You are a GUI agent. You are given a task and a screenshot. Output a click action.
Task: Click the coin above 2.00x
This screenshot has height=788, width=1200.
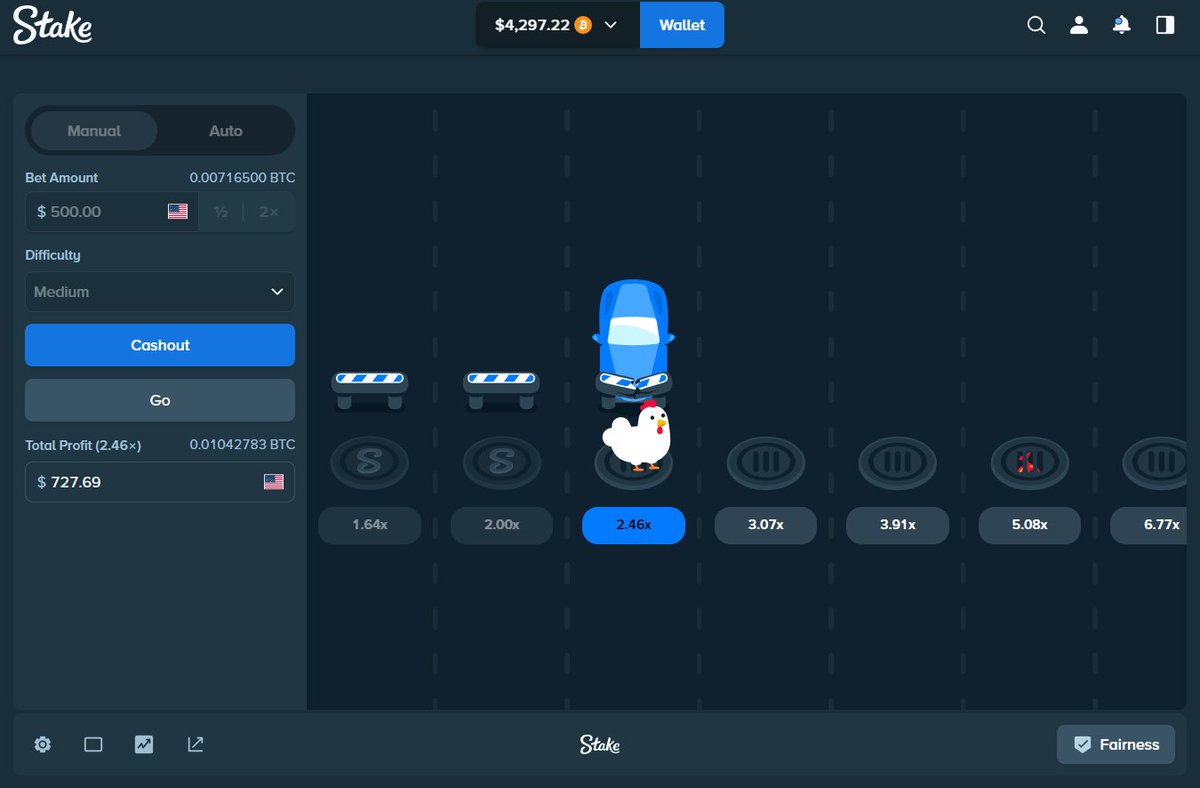click(x=501, y=462)
